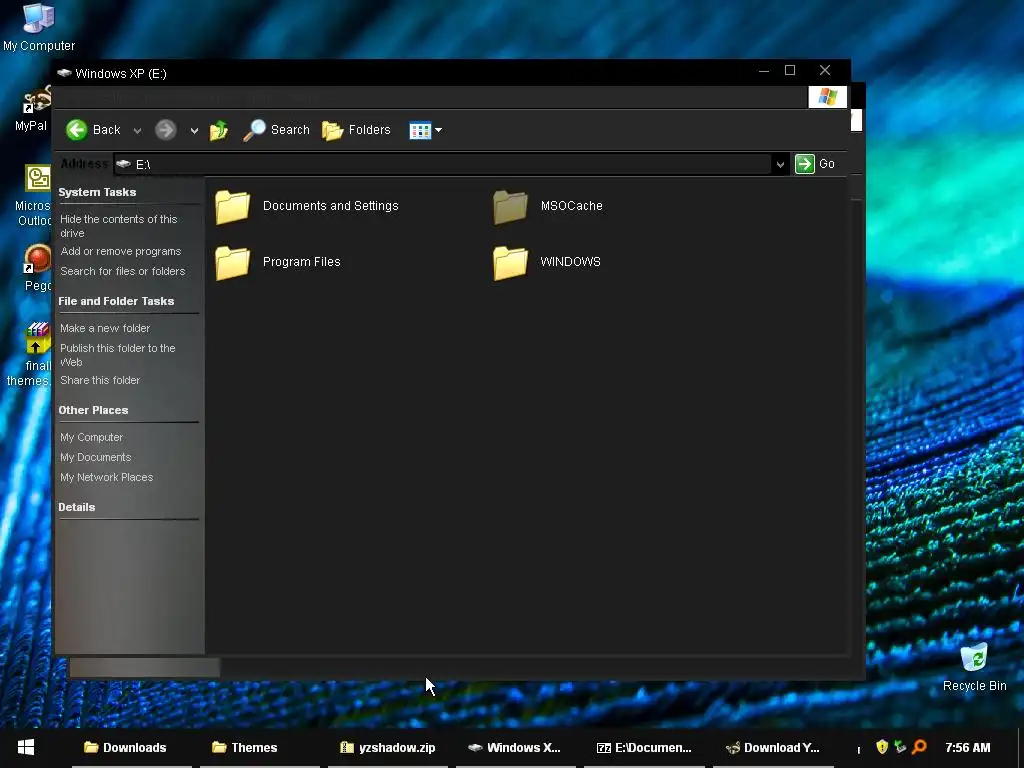Open the Views dropdown arrow
The image size is (1024, 768).
438,131
